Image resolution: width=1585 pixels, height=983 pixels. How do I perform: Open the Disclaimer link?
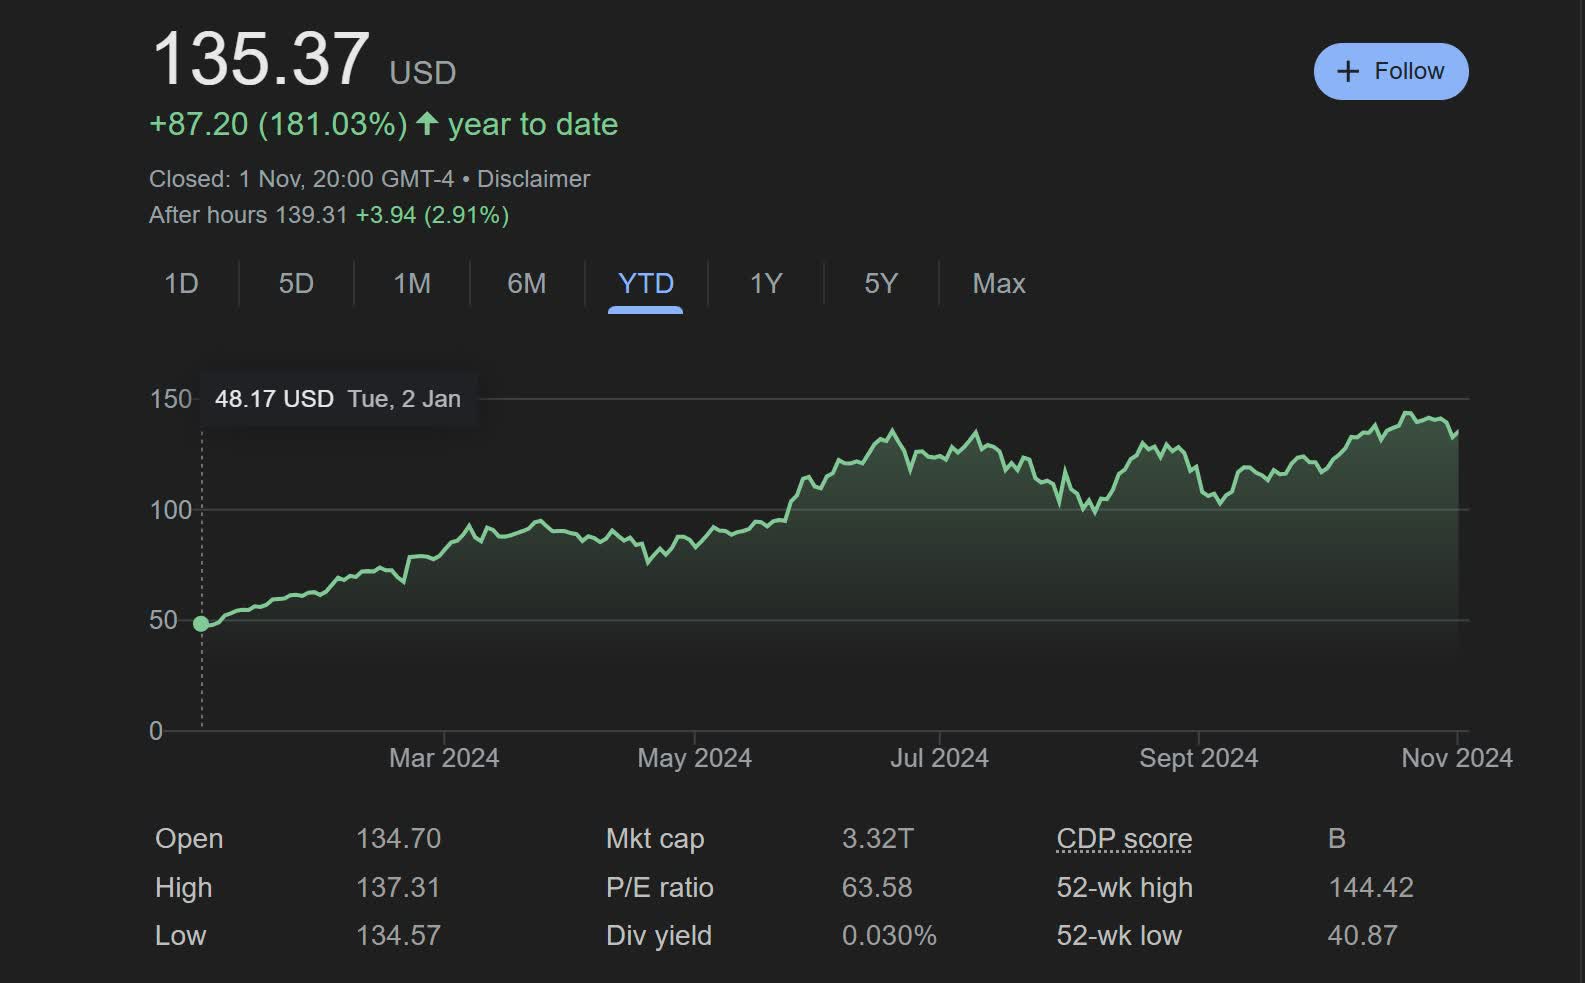(533, 179)
